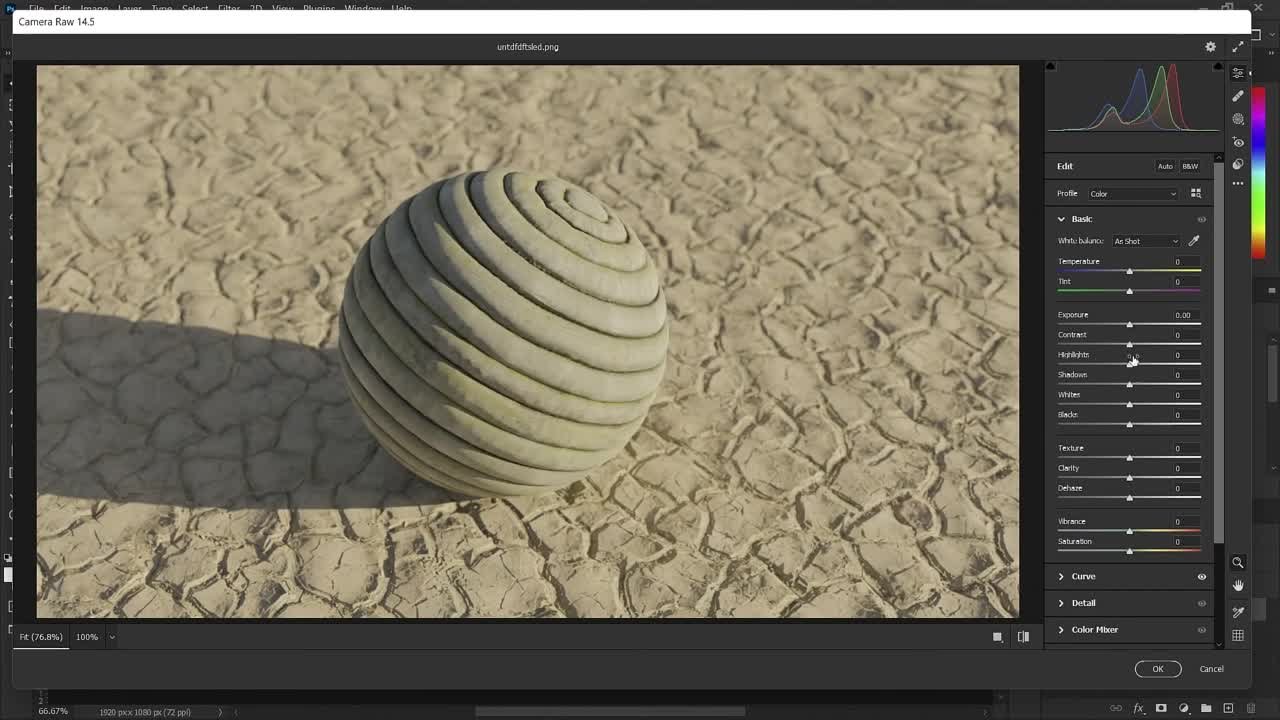Toggle the Curve panel visibility eye
This screenshot has width=1280, height=720.
click(x=1202, y=576)
